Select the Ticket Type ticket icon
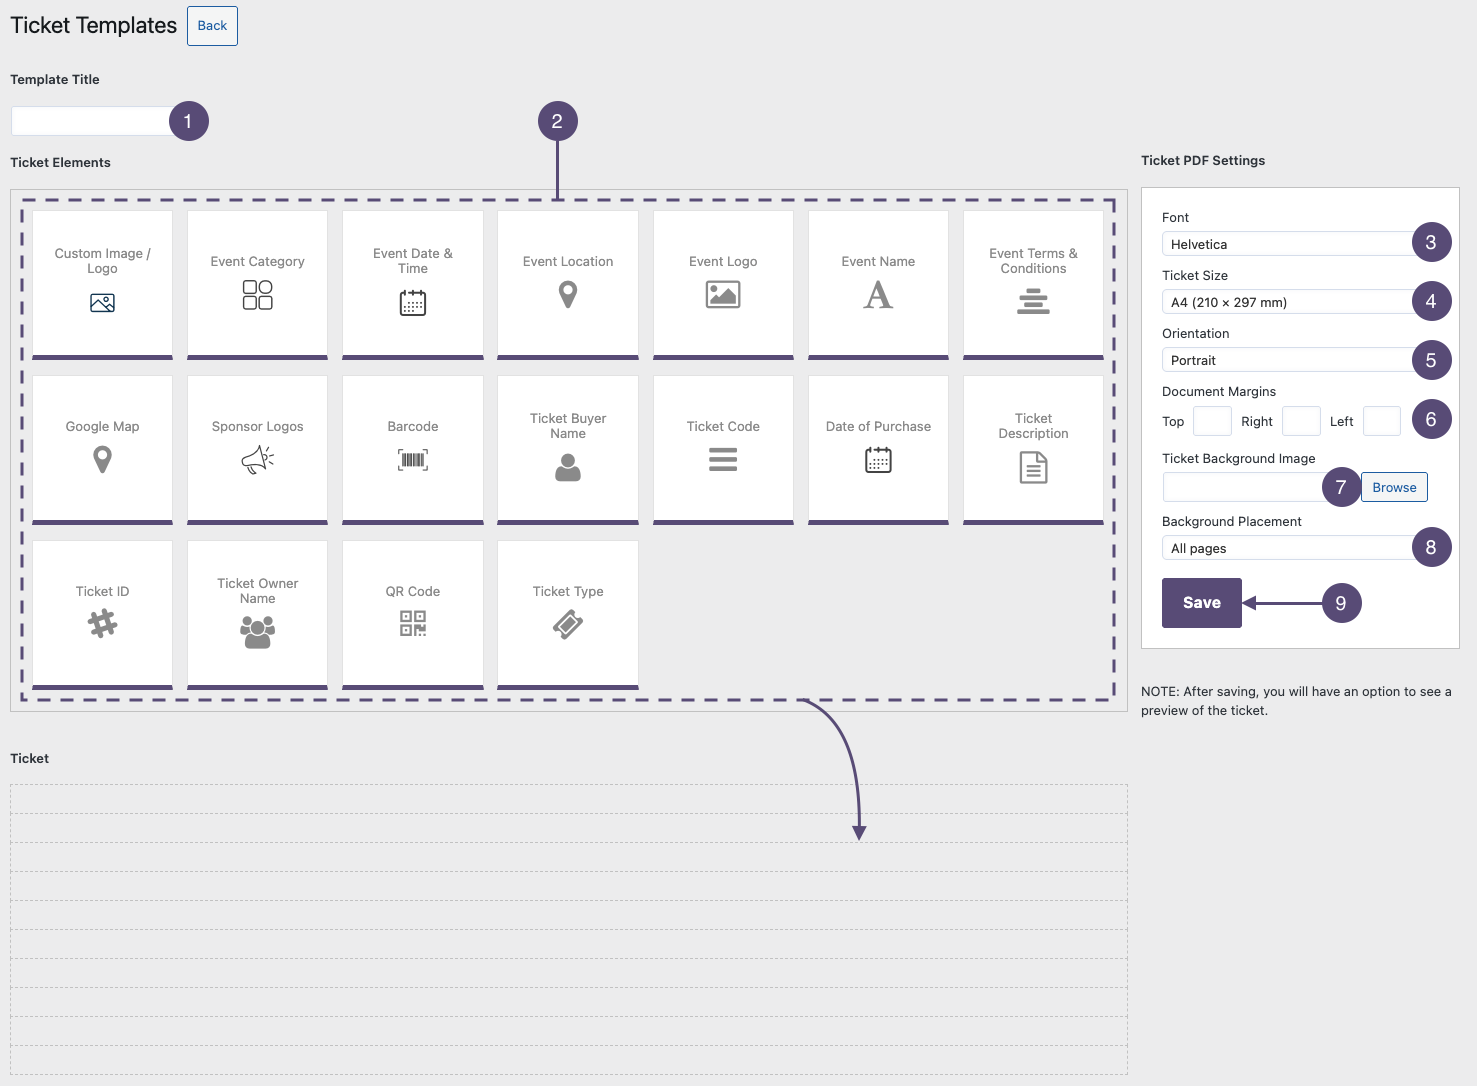This screenshot has width=1477, height=1086. point(568,625)
